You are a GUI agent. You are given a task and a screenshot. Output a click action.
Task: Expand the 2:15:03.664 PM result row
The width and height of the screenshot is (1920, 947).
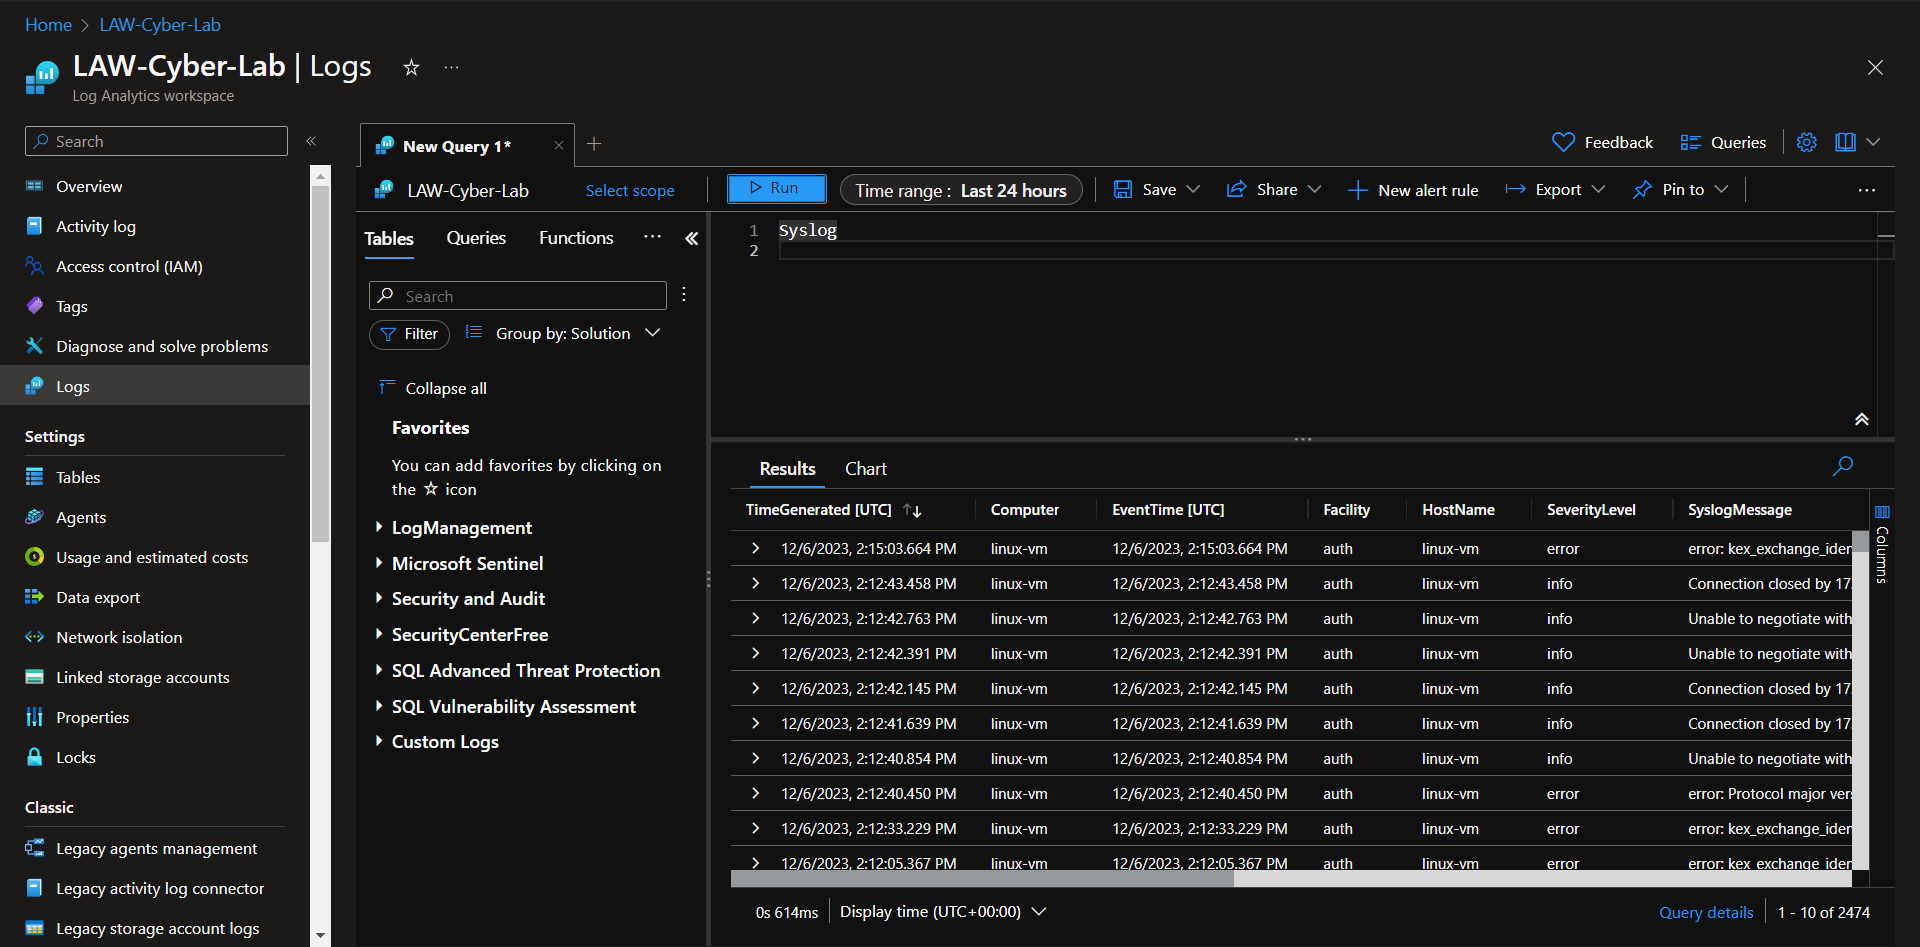pyautogui.click(x=756, y=548)
